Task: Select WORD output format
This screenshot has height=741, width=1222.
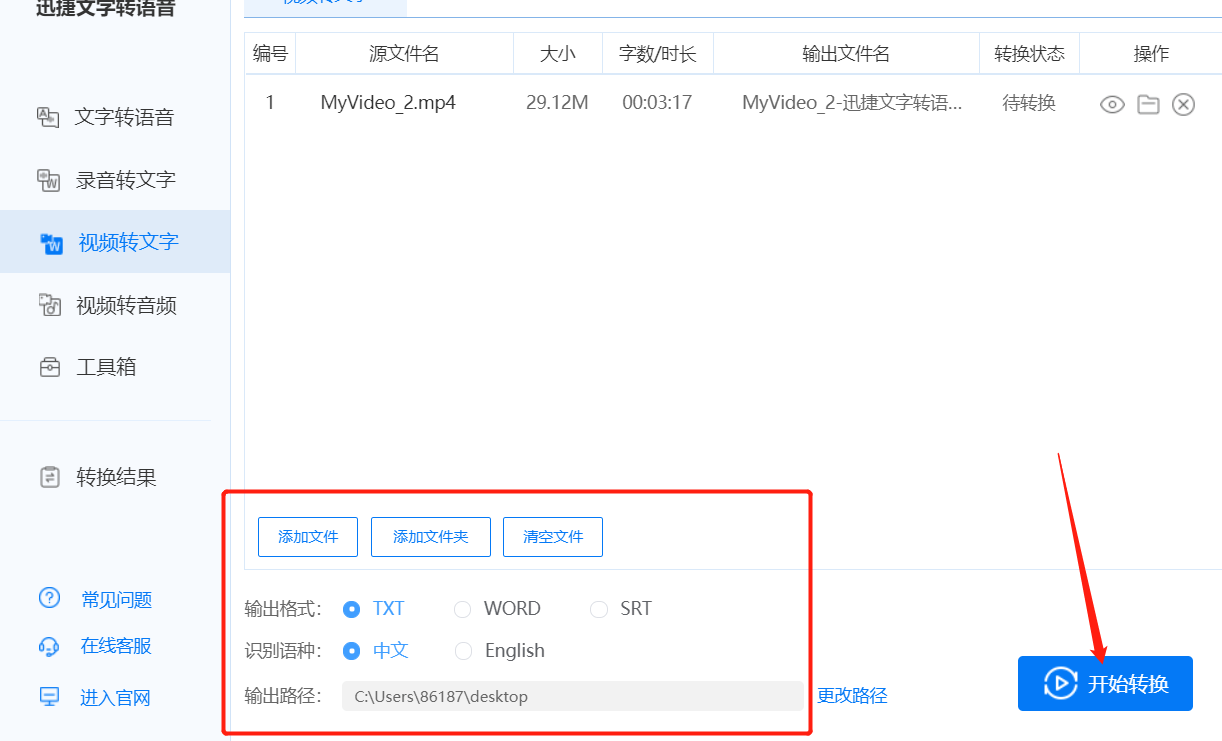Action: [462, 609]
